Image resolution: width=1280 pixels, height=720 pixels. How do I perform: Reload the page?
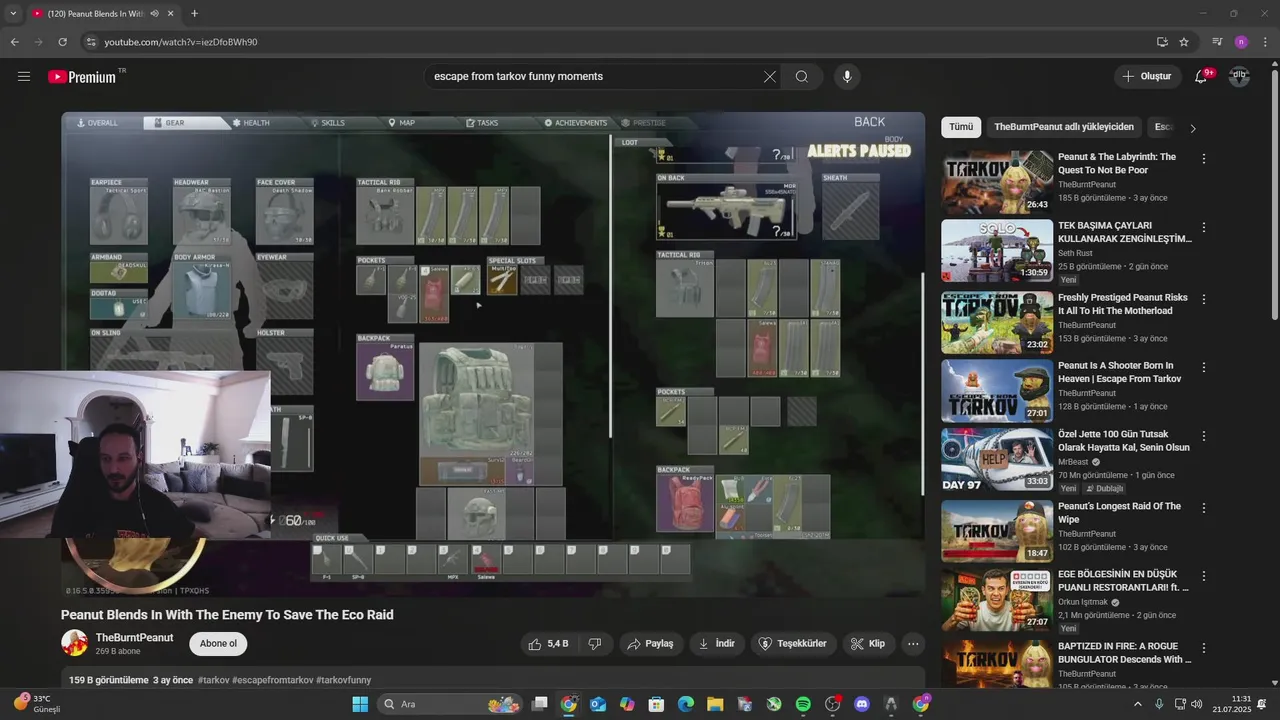pyautogui.click(x=62, y=42)
